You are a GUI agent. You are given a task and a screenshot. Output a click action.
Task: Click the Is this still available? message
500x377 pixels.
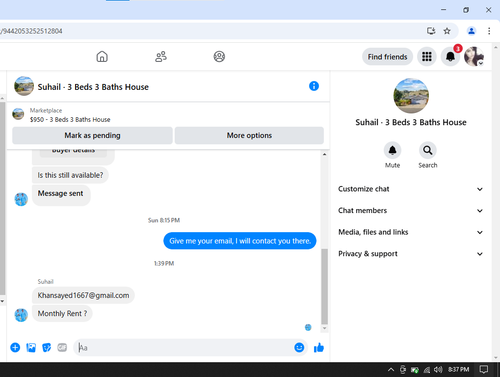pos(70,175)
